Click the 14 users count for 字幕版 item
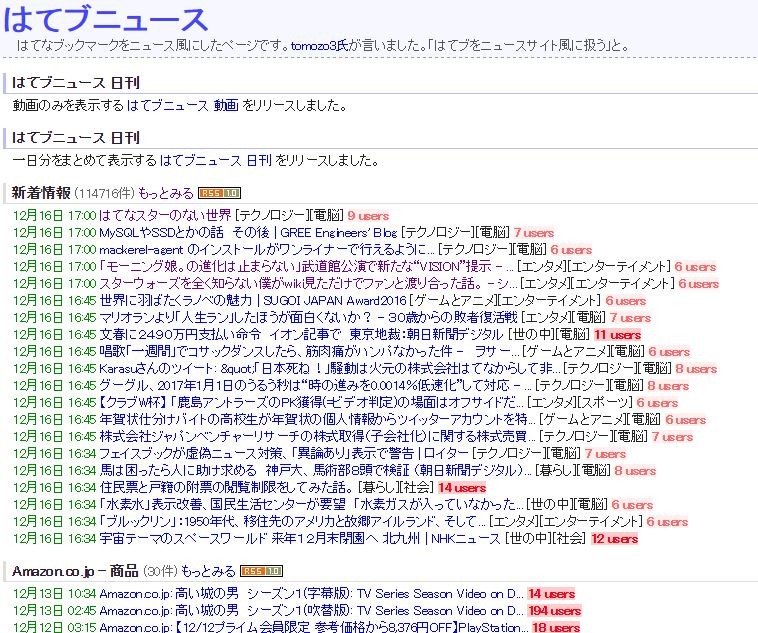Image resolution: width=758 pixels, height=633 pixels. pyautogui.click(x=552, y=594)
